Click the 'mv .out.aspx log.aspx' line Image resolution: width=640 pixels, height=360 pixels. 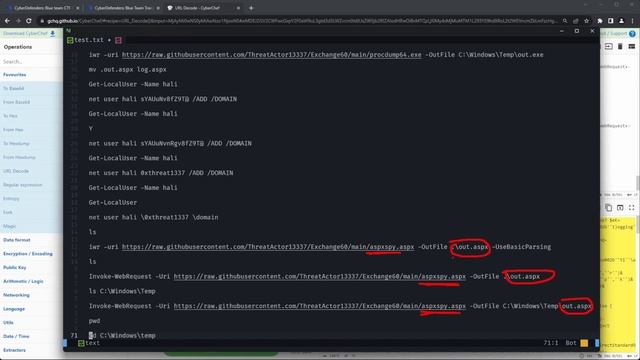pyautogui.click(x=127, y=69)
